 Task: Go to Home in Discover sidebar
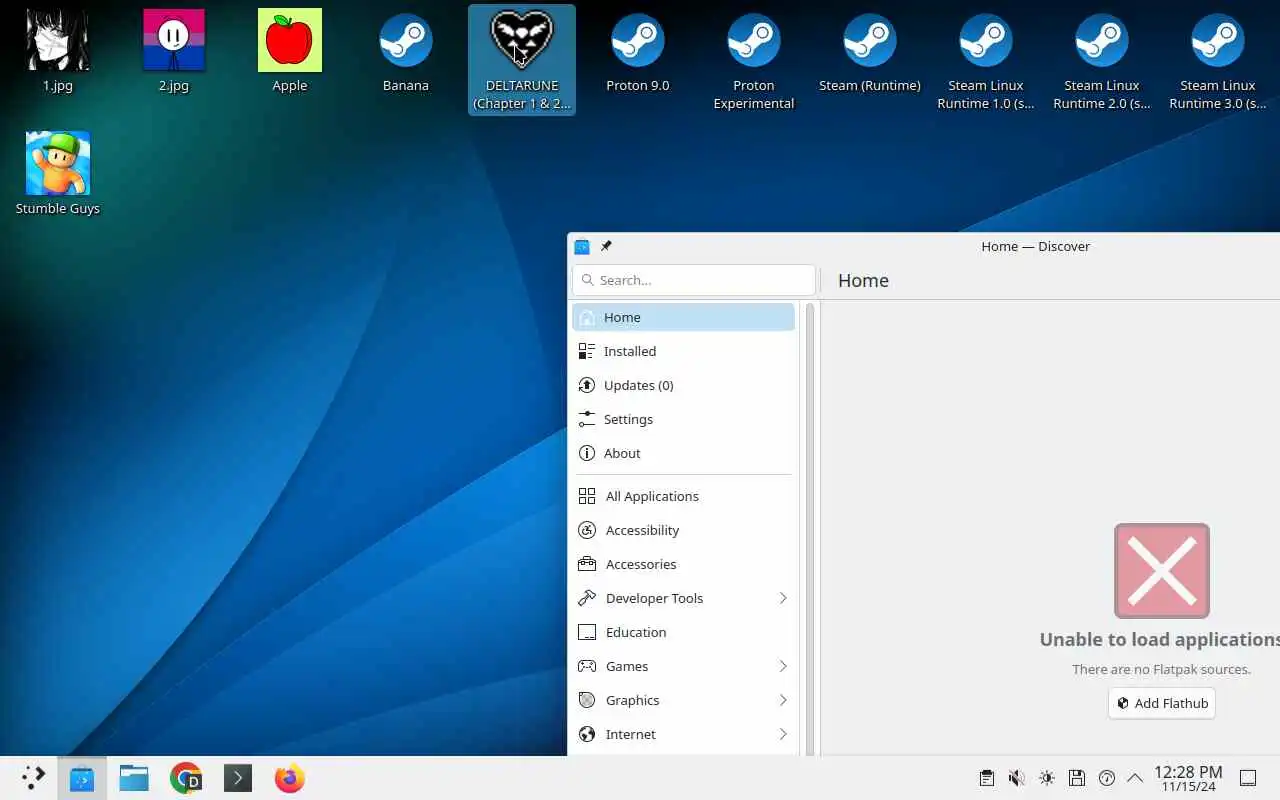pos(683,317)
